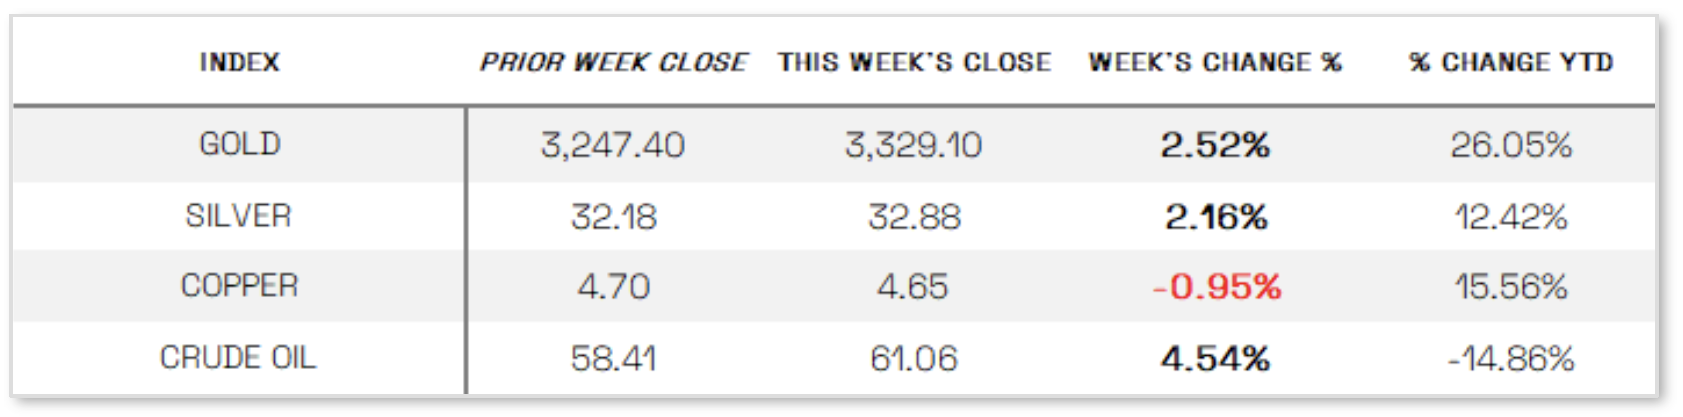The image size is (1683, 417).
Task: Select the WEEK'S CHANGE % header
Action: click(1215, 62)
